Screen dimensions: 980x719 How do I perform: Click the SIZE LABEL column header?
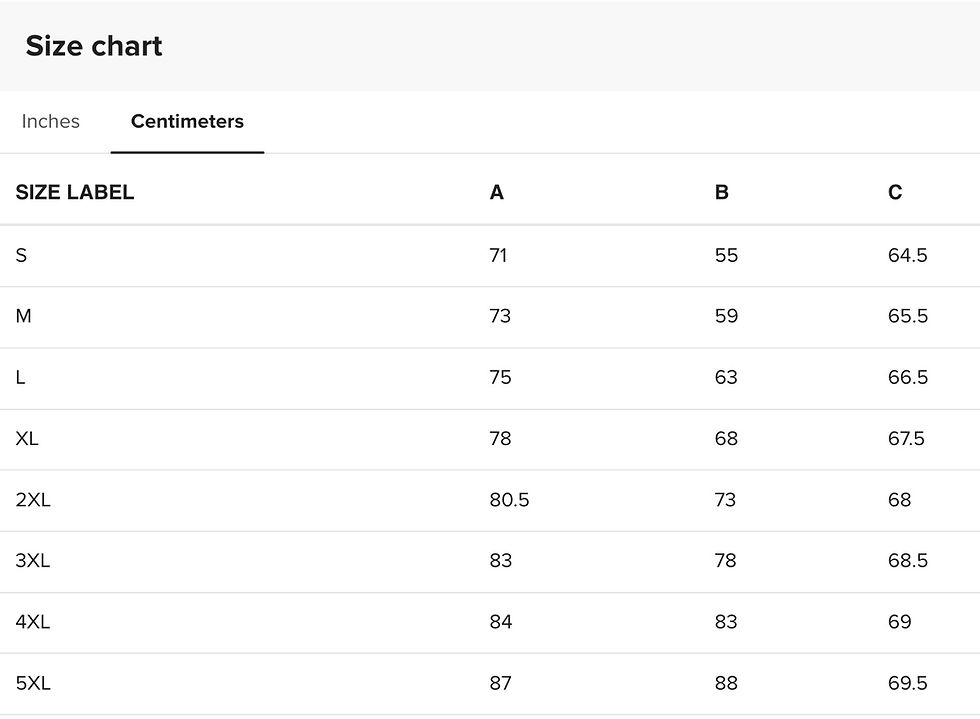click(x=75, y=192)
